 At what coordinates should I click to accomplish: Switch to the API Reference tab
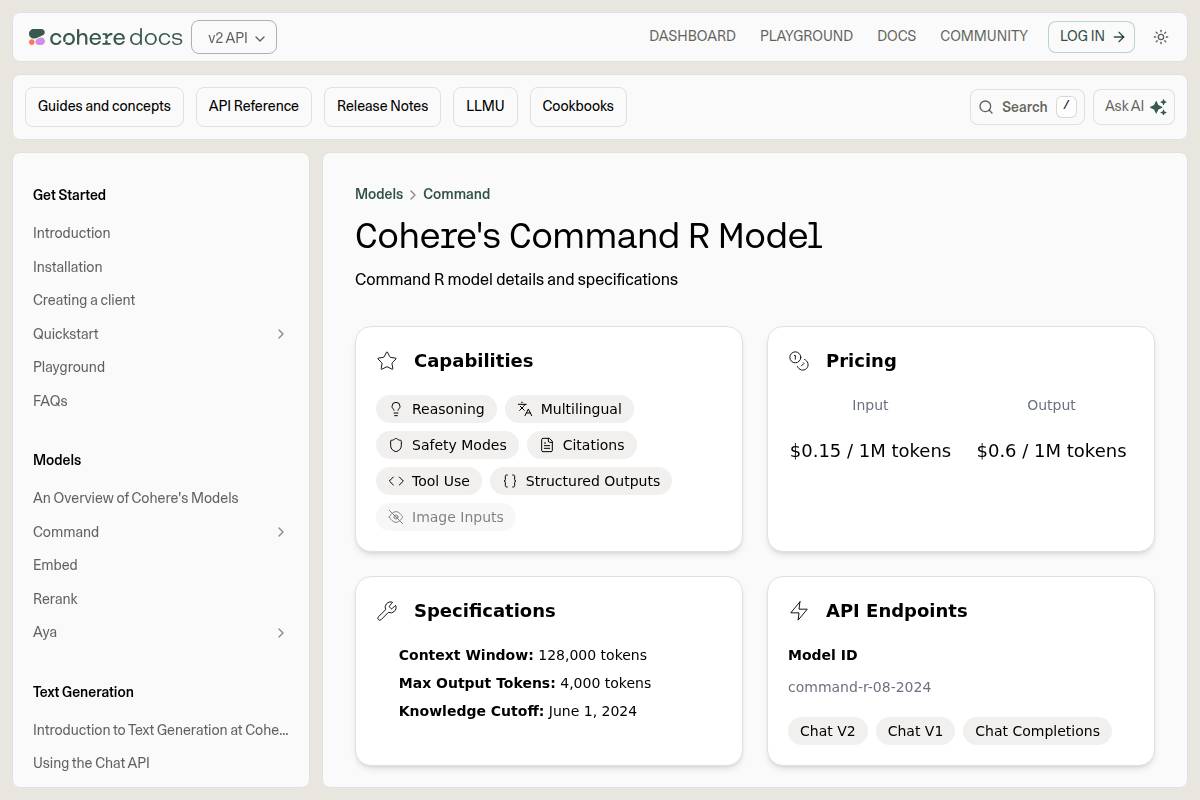click(253, 106)
